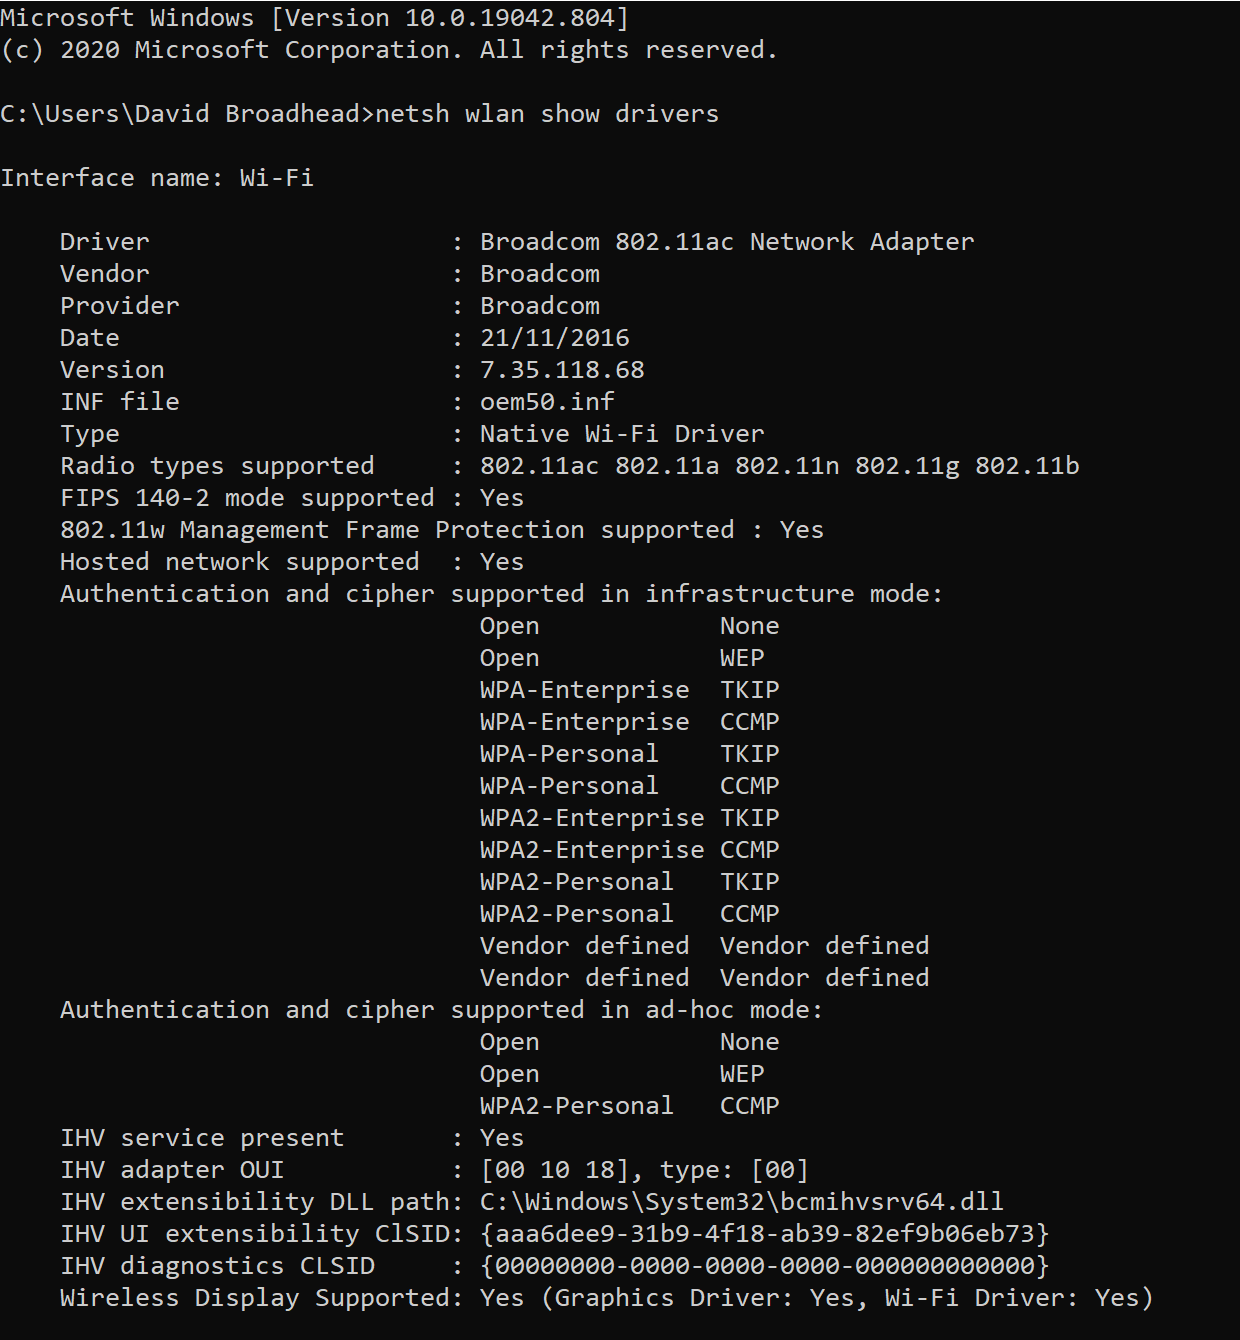Screen dimensions: 1240x1340
Task: Click the IHV UI extensibility CLSID GUID
Action: 764,1234
